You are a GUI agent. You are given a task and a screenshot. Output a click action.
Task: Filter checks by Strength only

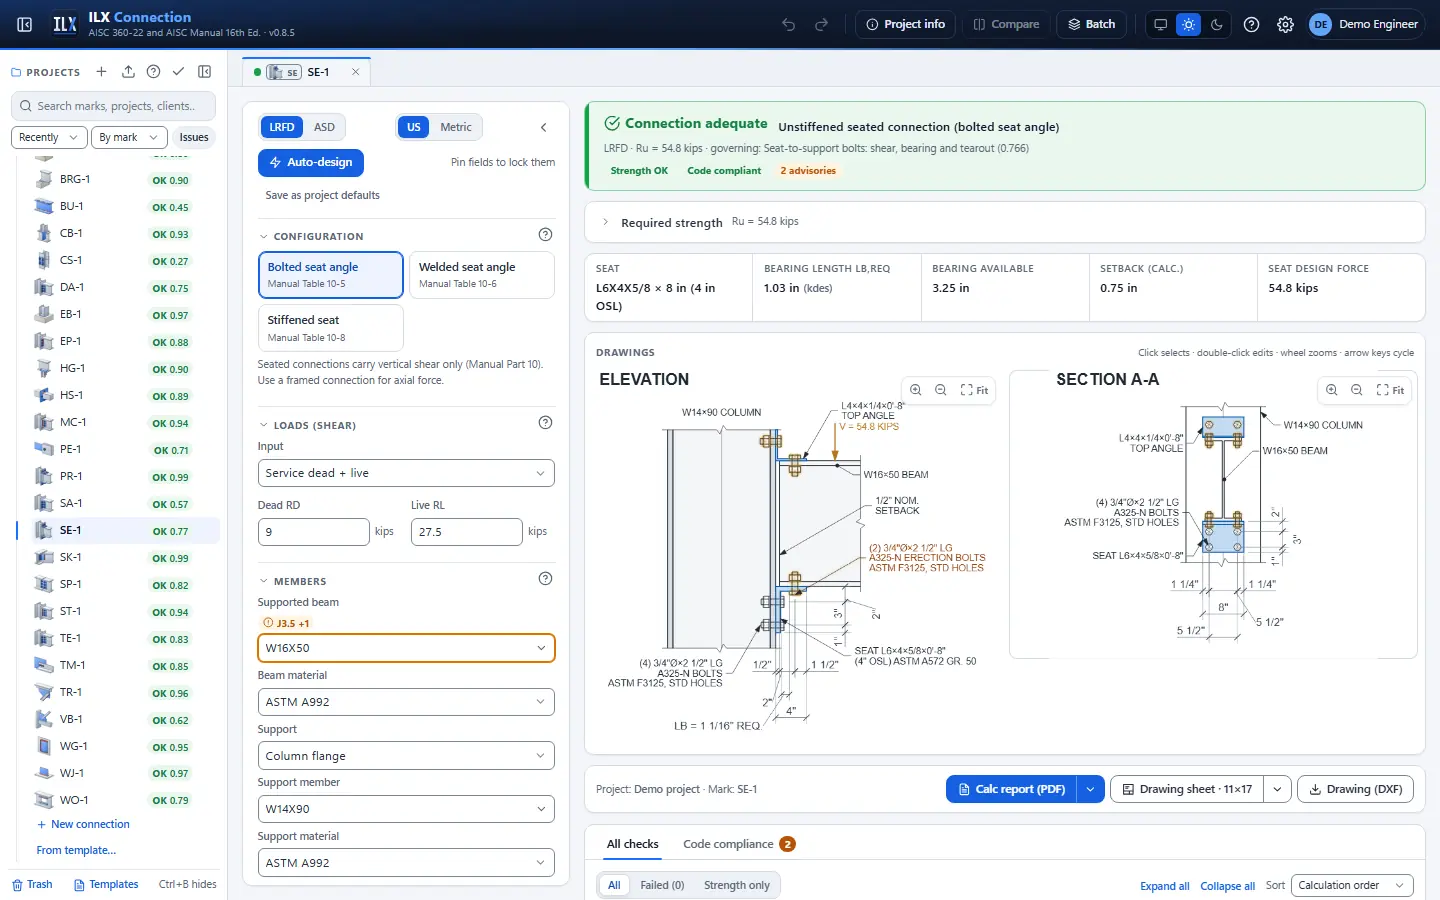(x=737, y=885)
